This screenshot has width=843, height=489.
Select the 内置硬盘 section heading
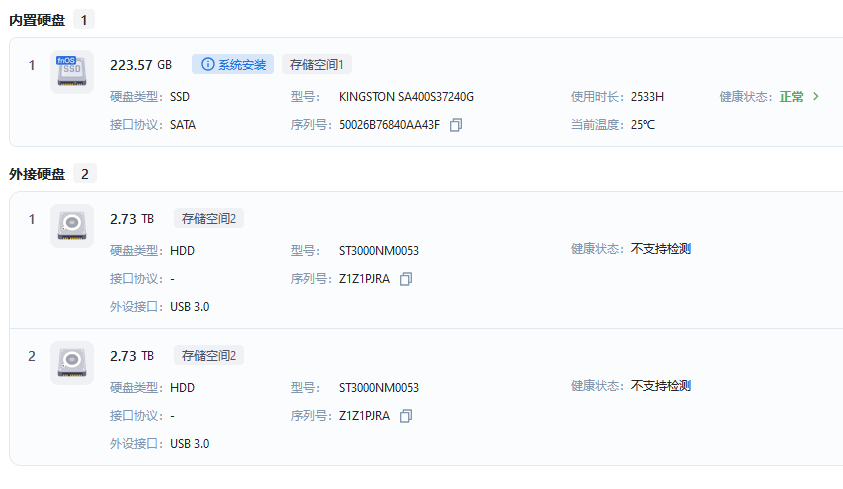(37, 20)
